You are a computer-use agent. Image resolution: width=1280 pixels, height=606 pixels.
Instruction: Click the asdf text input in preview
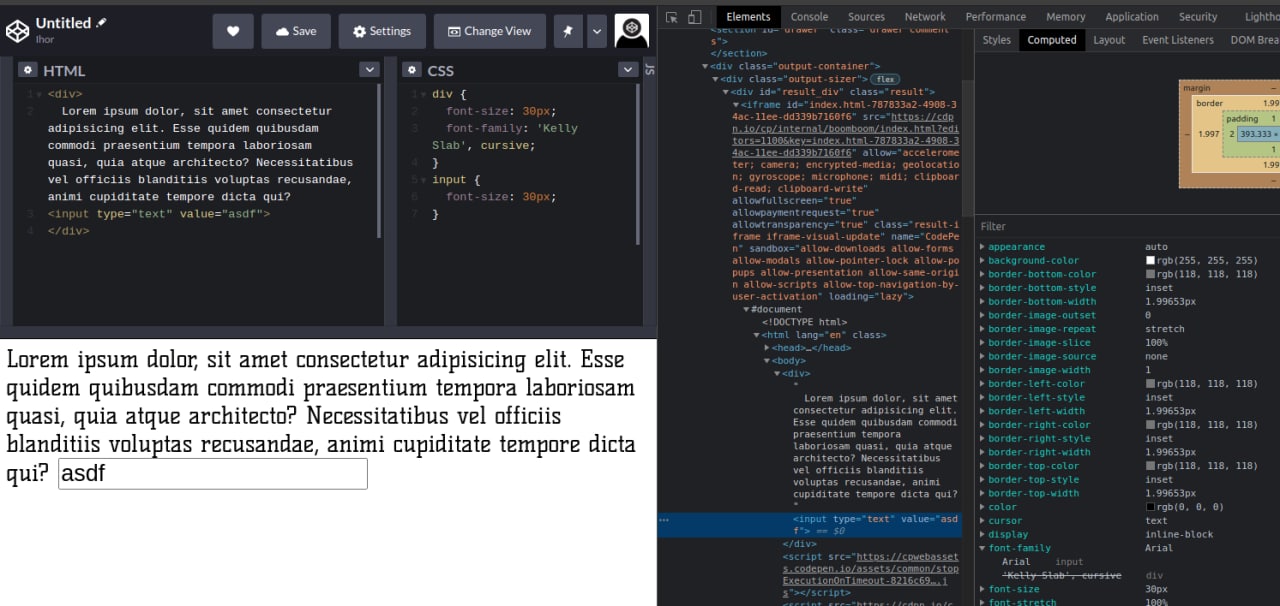[213, 474]
